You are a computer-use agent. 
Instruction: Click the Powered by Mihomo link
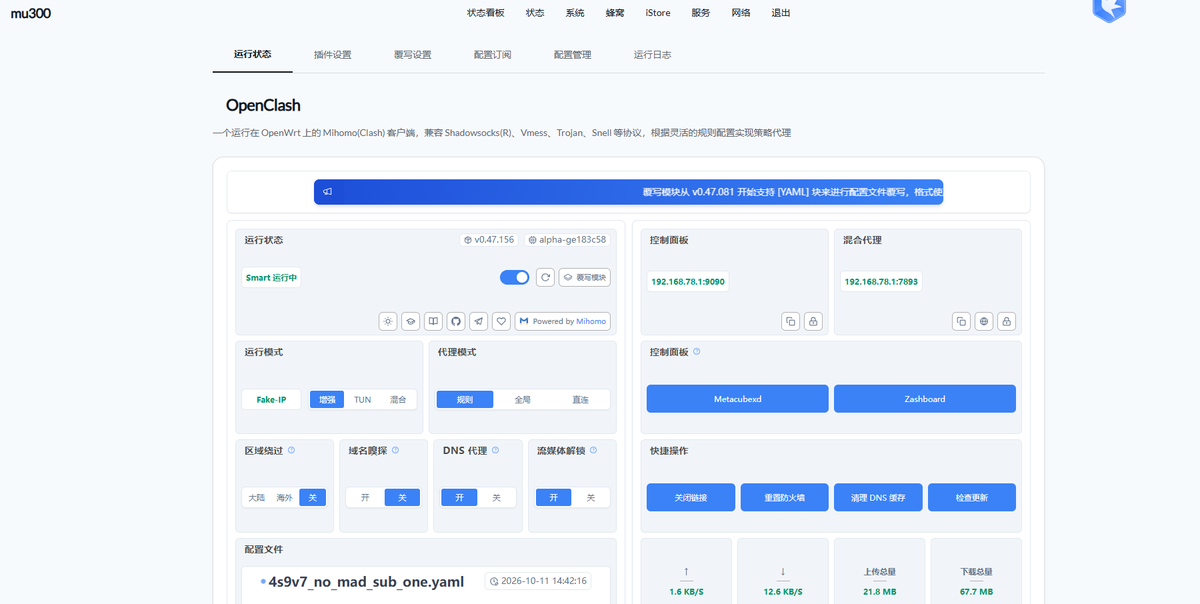point(563,321)
